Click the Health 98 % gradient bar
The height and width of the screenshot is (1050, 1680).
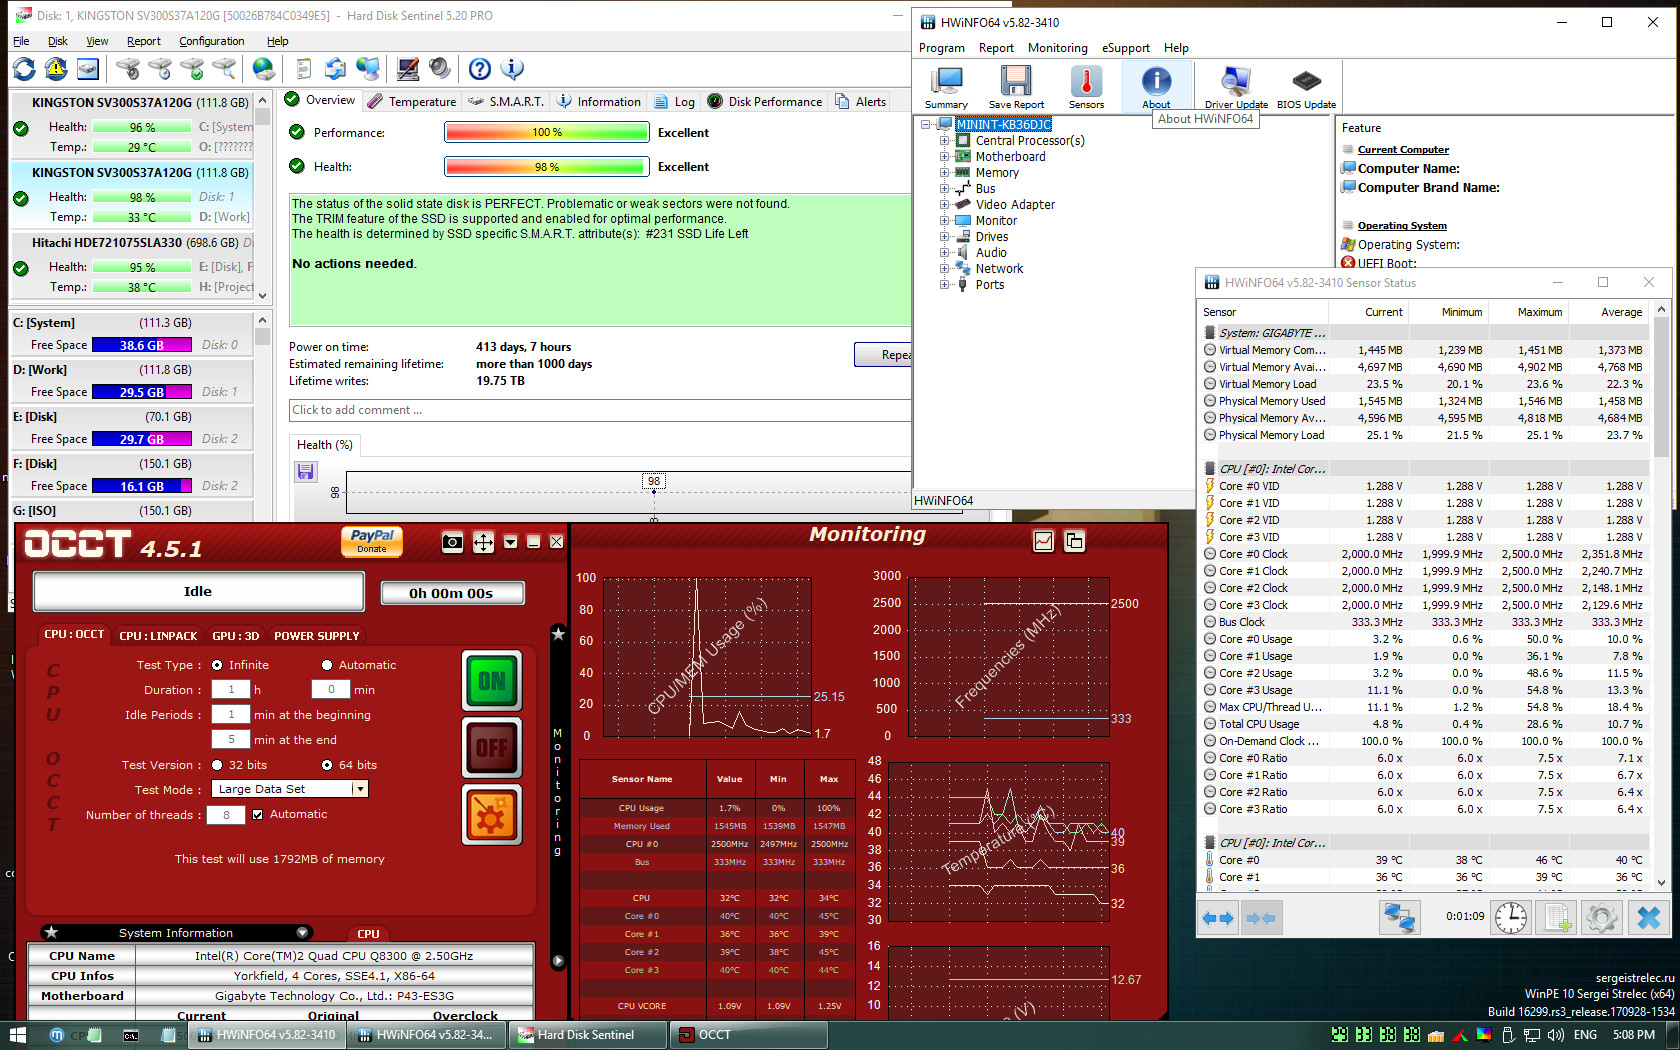coord(546,167)
